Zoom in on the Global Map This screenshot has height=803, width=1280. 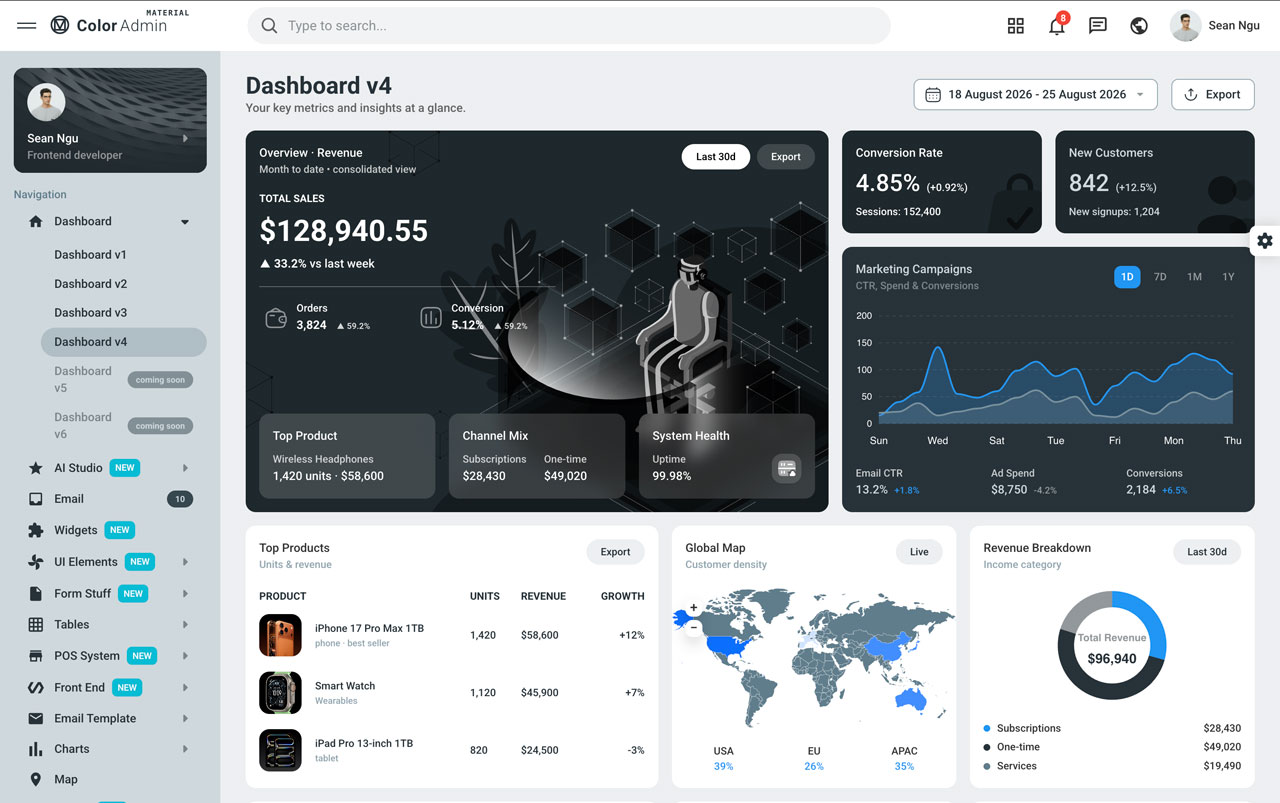694,608
